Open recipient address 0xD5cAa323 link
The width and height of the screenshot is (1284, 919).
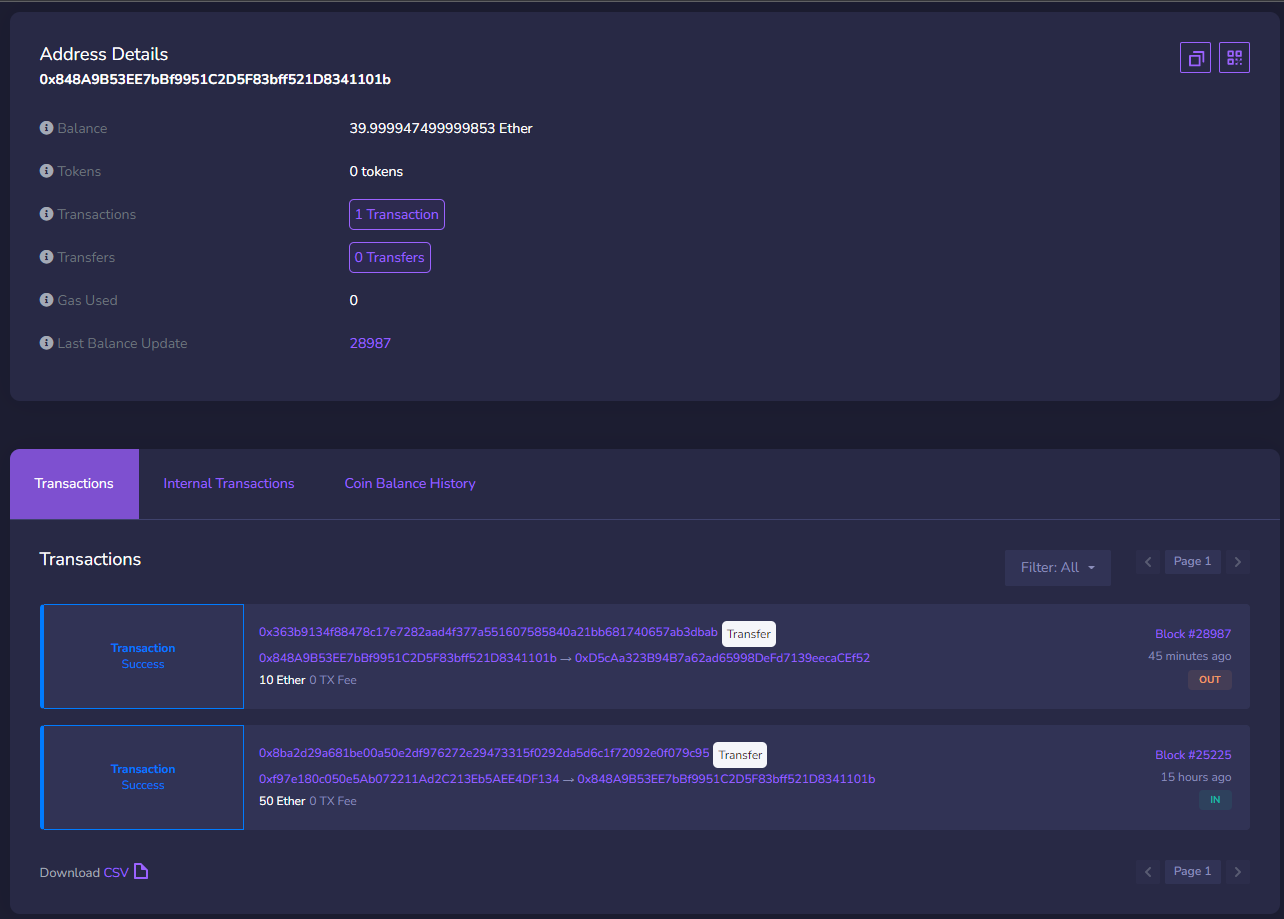click(x=722, y=658)
